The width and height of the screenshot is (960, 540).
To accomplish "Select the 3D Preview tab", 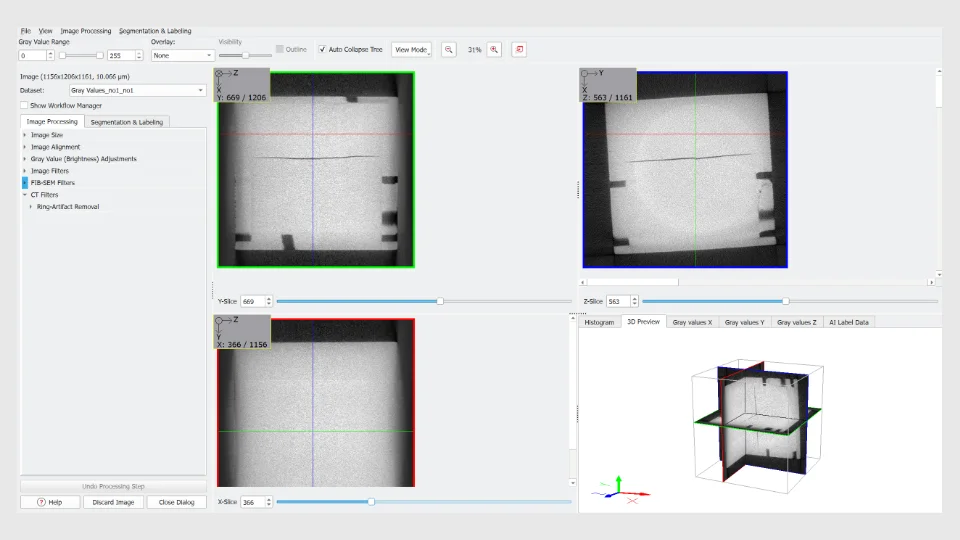I will point(643,321).
